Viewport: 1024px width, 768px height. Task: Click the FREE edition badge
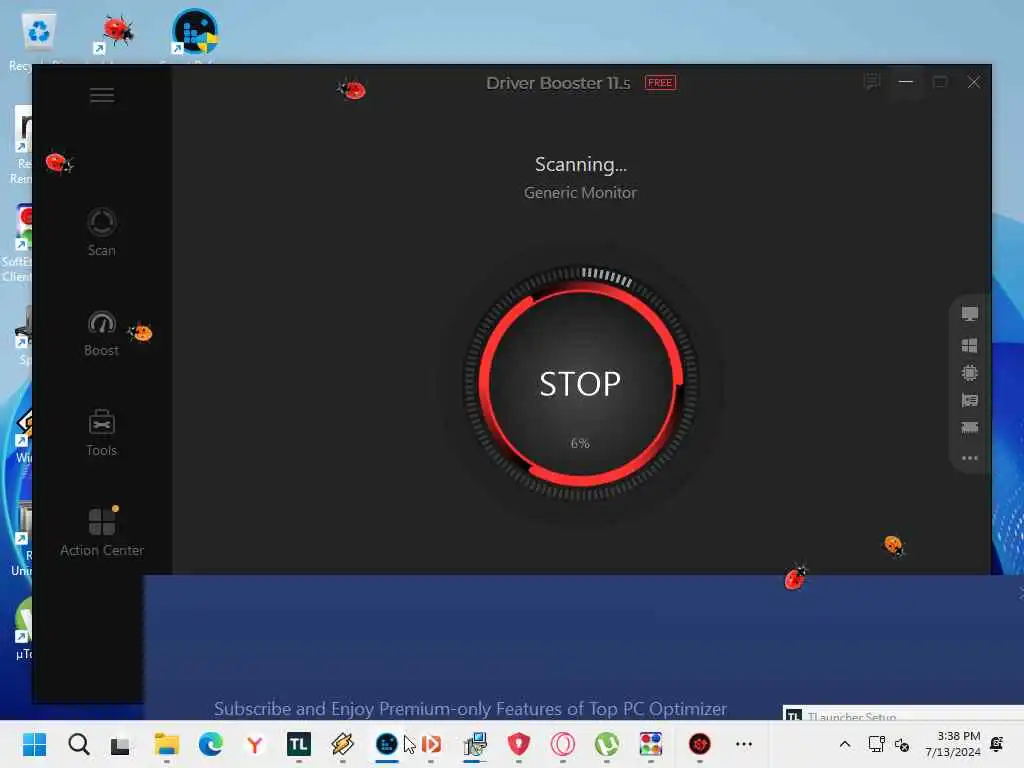pyautogui.click(x=660, y=83)
